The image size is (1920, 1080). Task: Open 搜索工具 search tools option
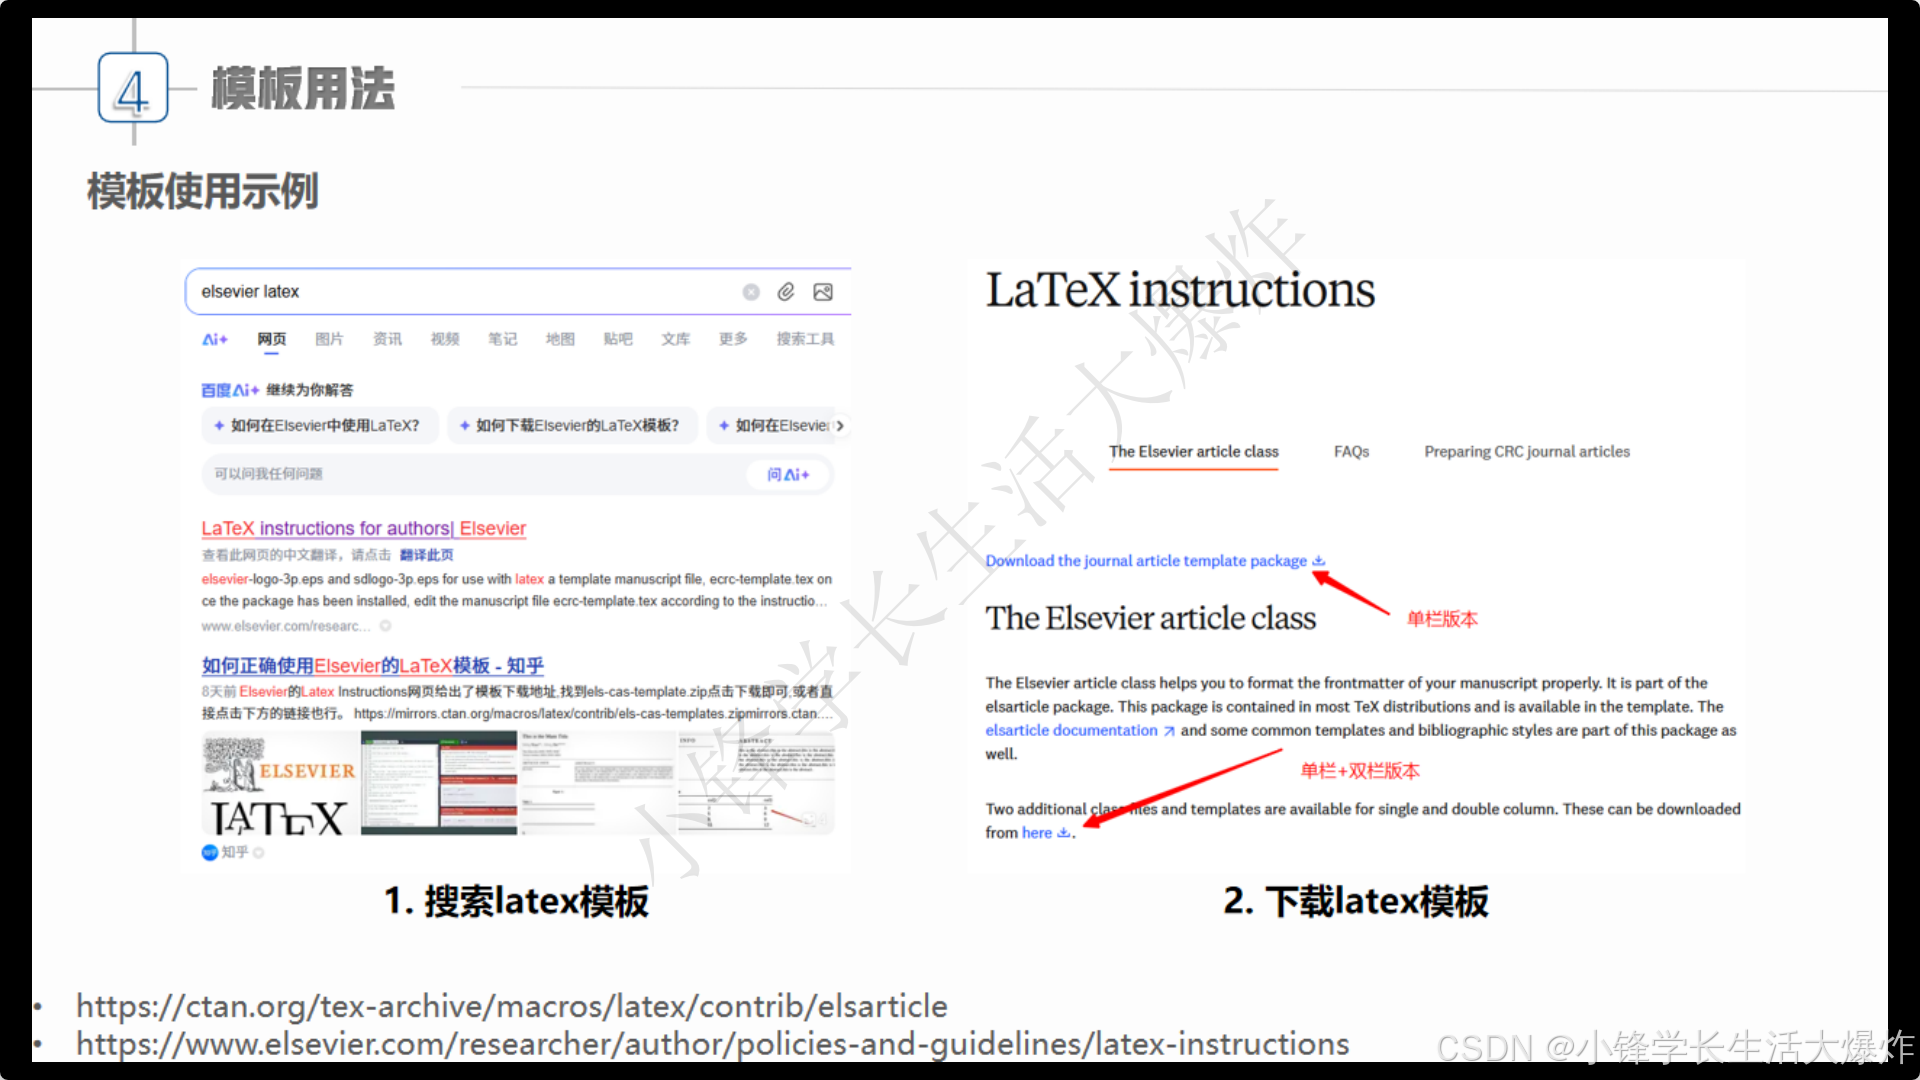coord(805,339)
